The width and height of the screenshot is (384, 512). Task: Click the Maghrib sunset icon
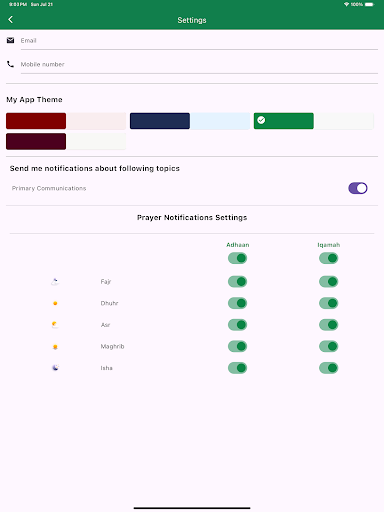point(55,347)
